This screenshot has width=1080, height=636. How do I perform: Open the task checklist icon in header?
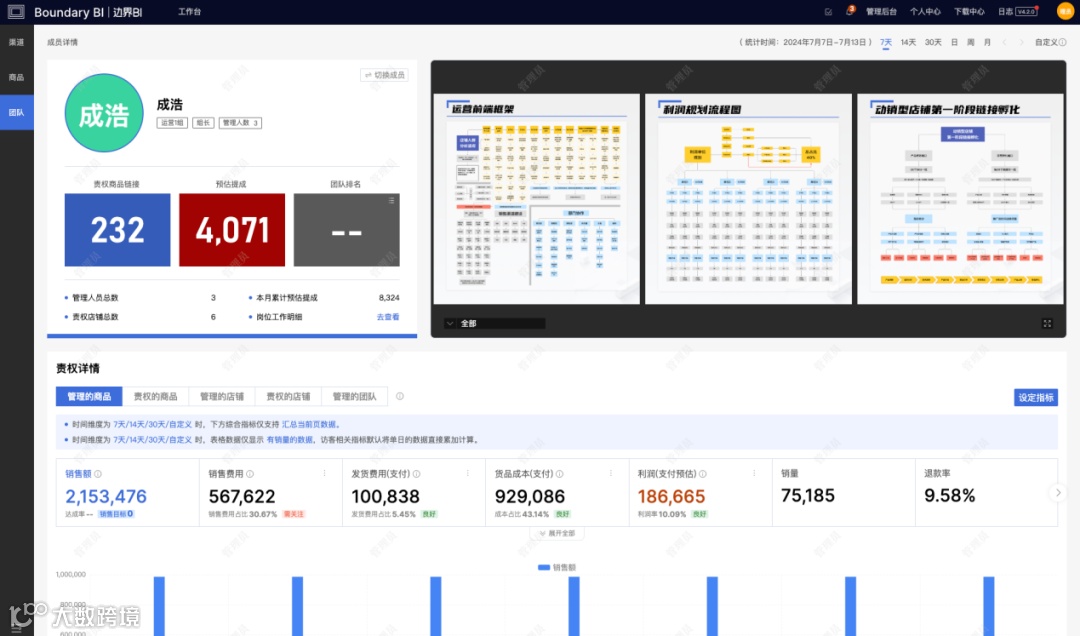point(828,12)
